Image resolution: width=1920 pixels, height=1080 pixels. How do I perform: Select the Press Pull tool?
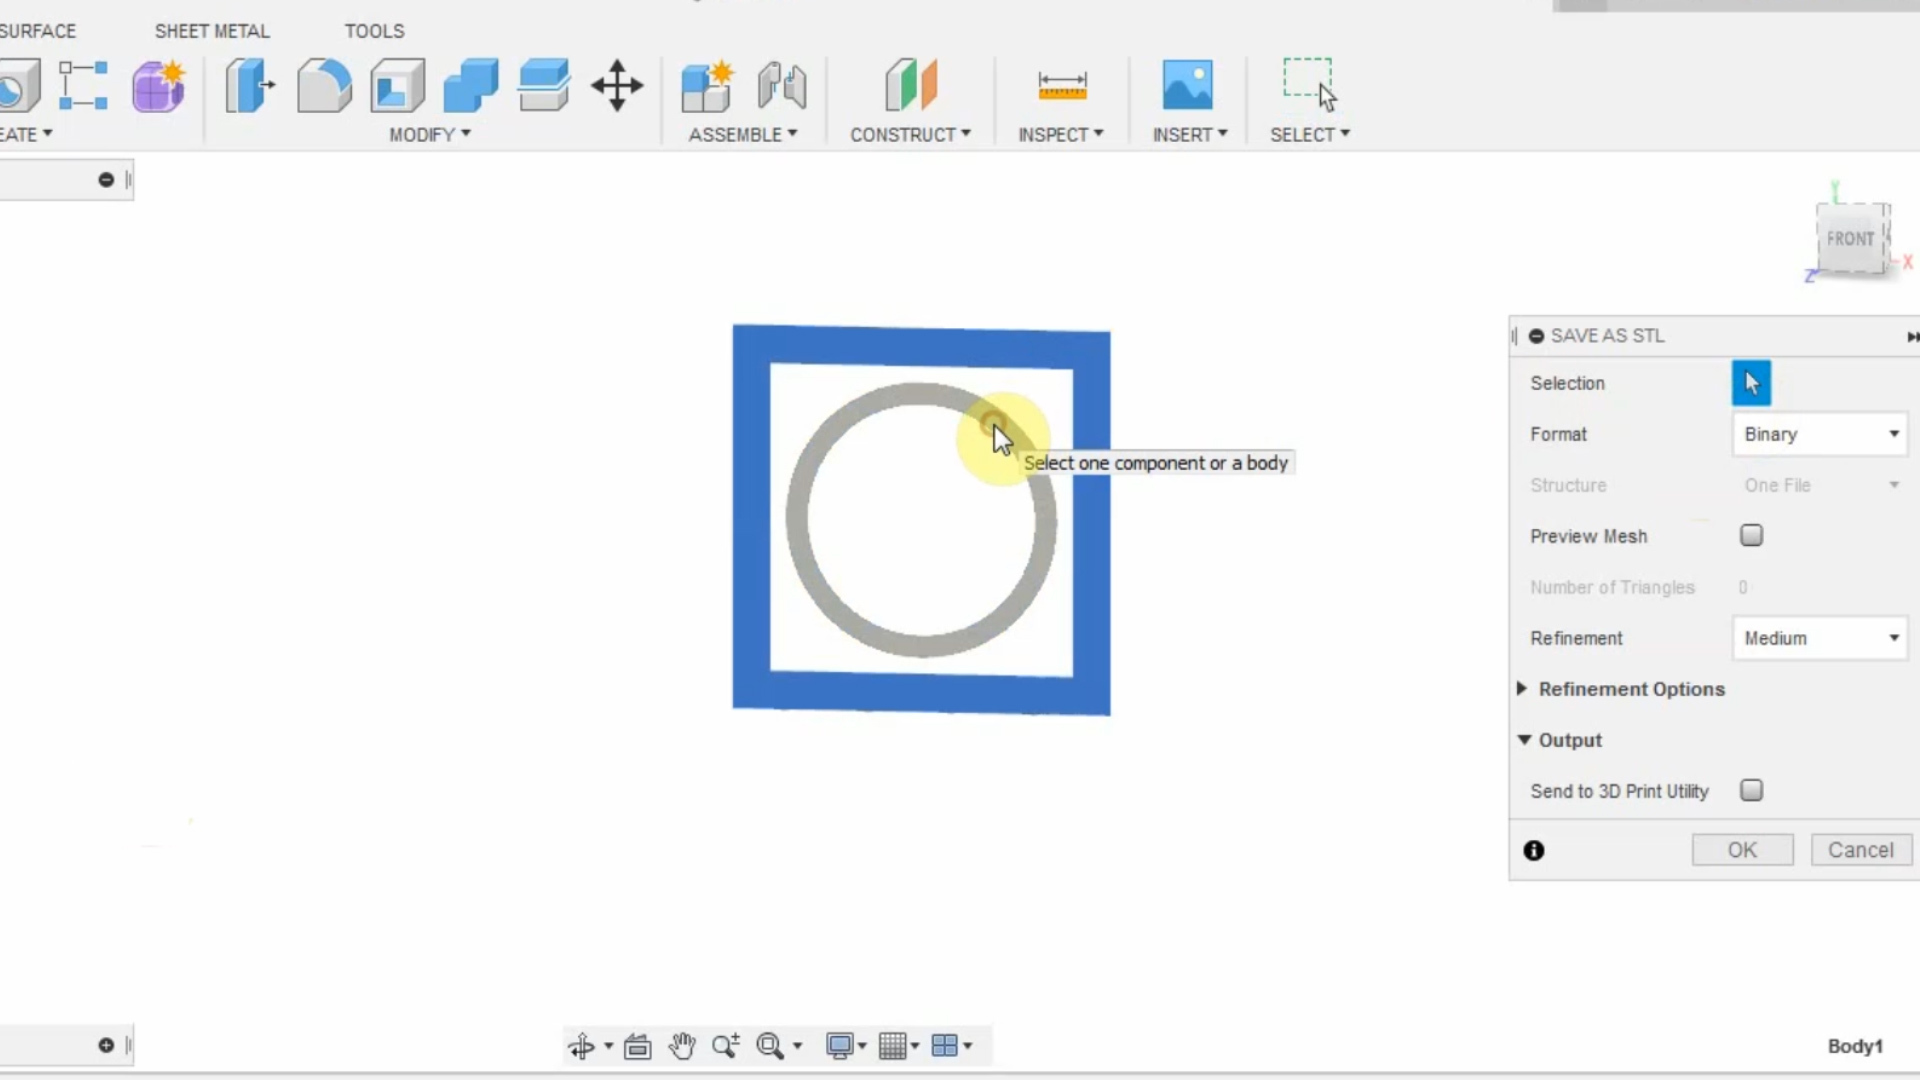tap(249, 85)
